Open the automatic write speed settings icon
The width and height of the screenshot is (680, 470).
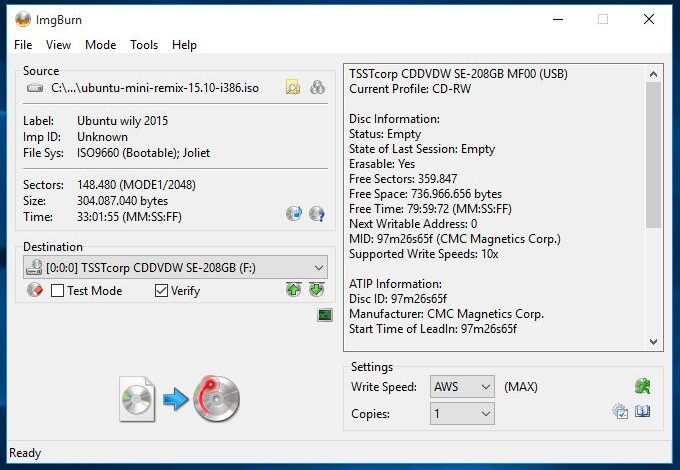pos(642,386)
